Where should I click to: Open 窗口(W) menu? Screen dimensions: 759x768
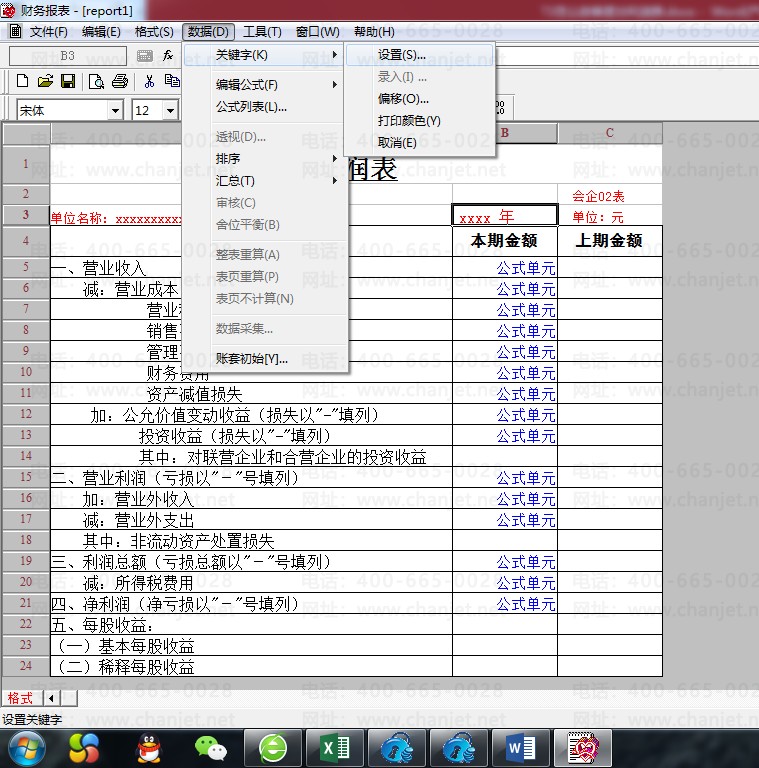pos(317,32)
